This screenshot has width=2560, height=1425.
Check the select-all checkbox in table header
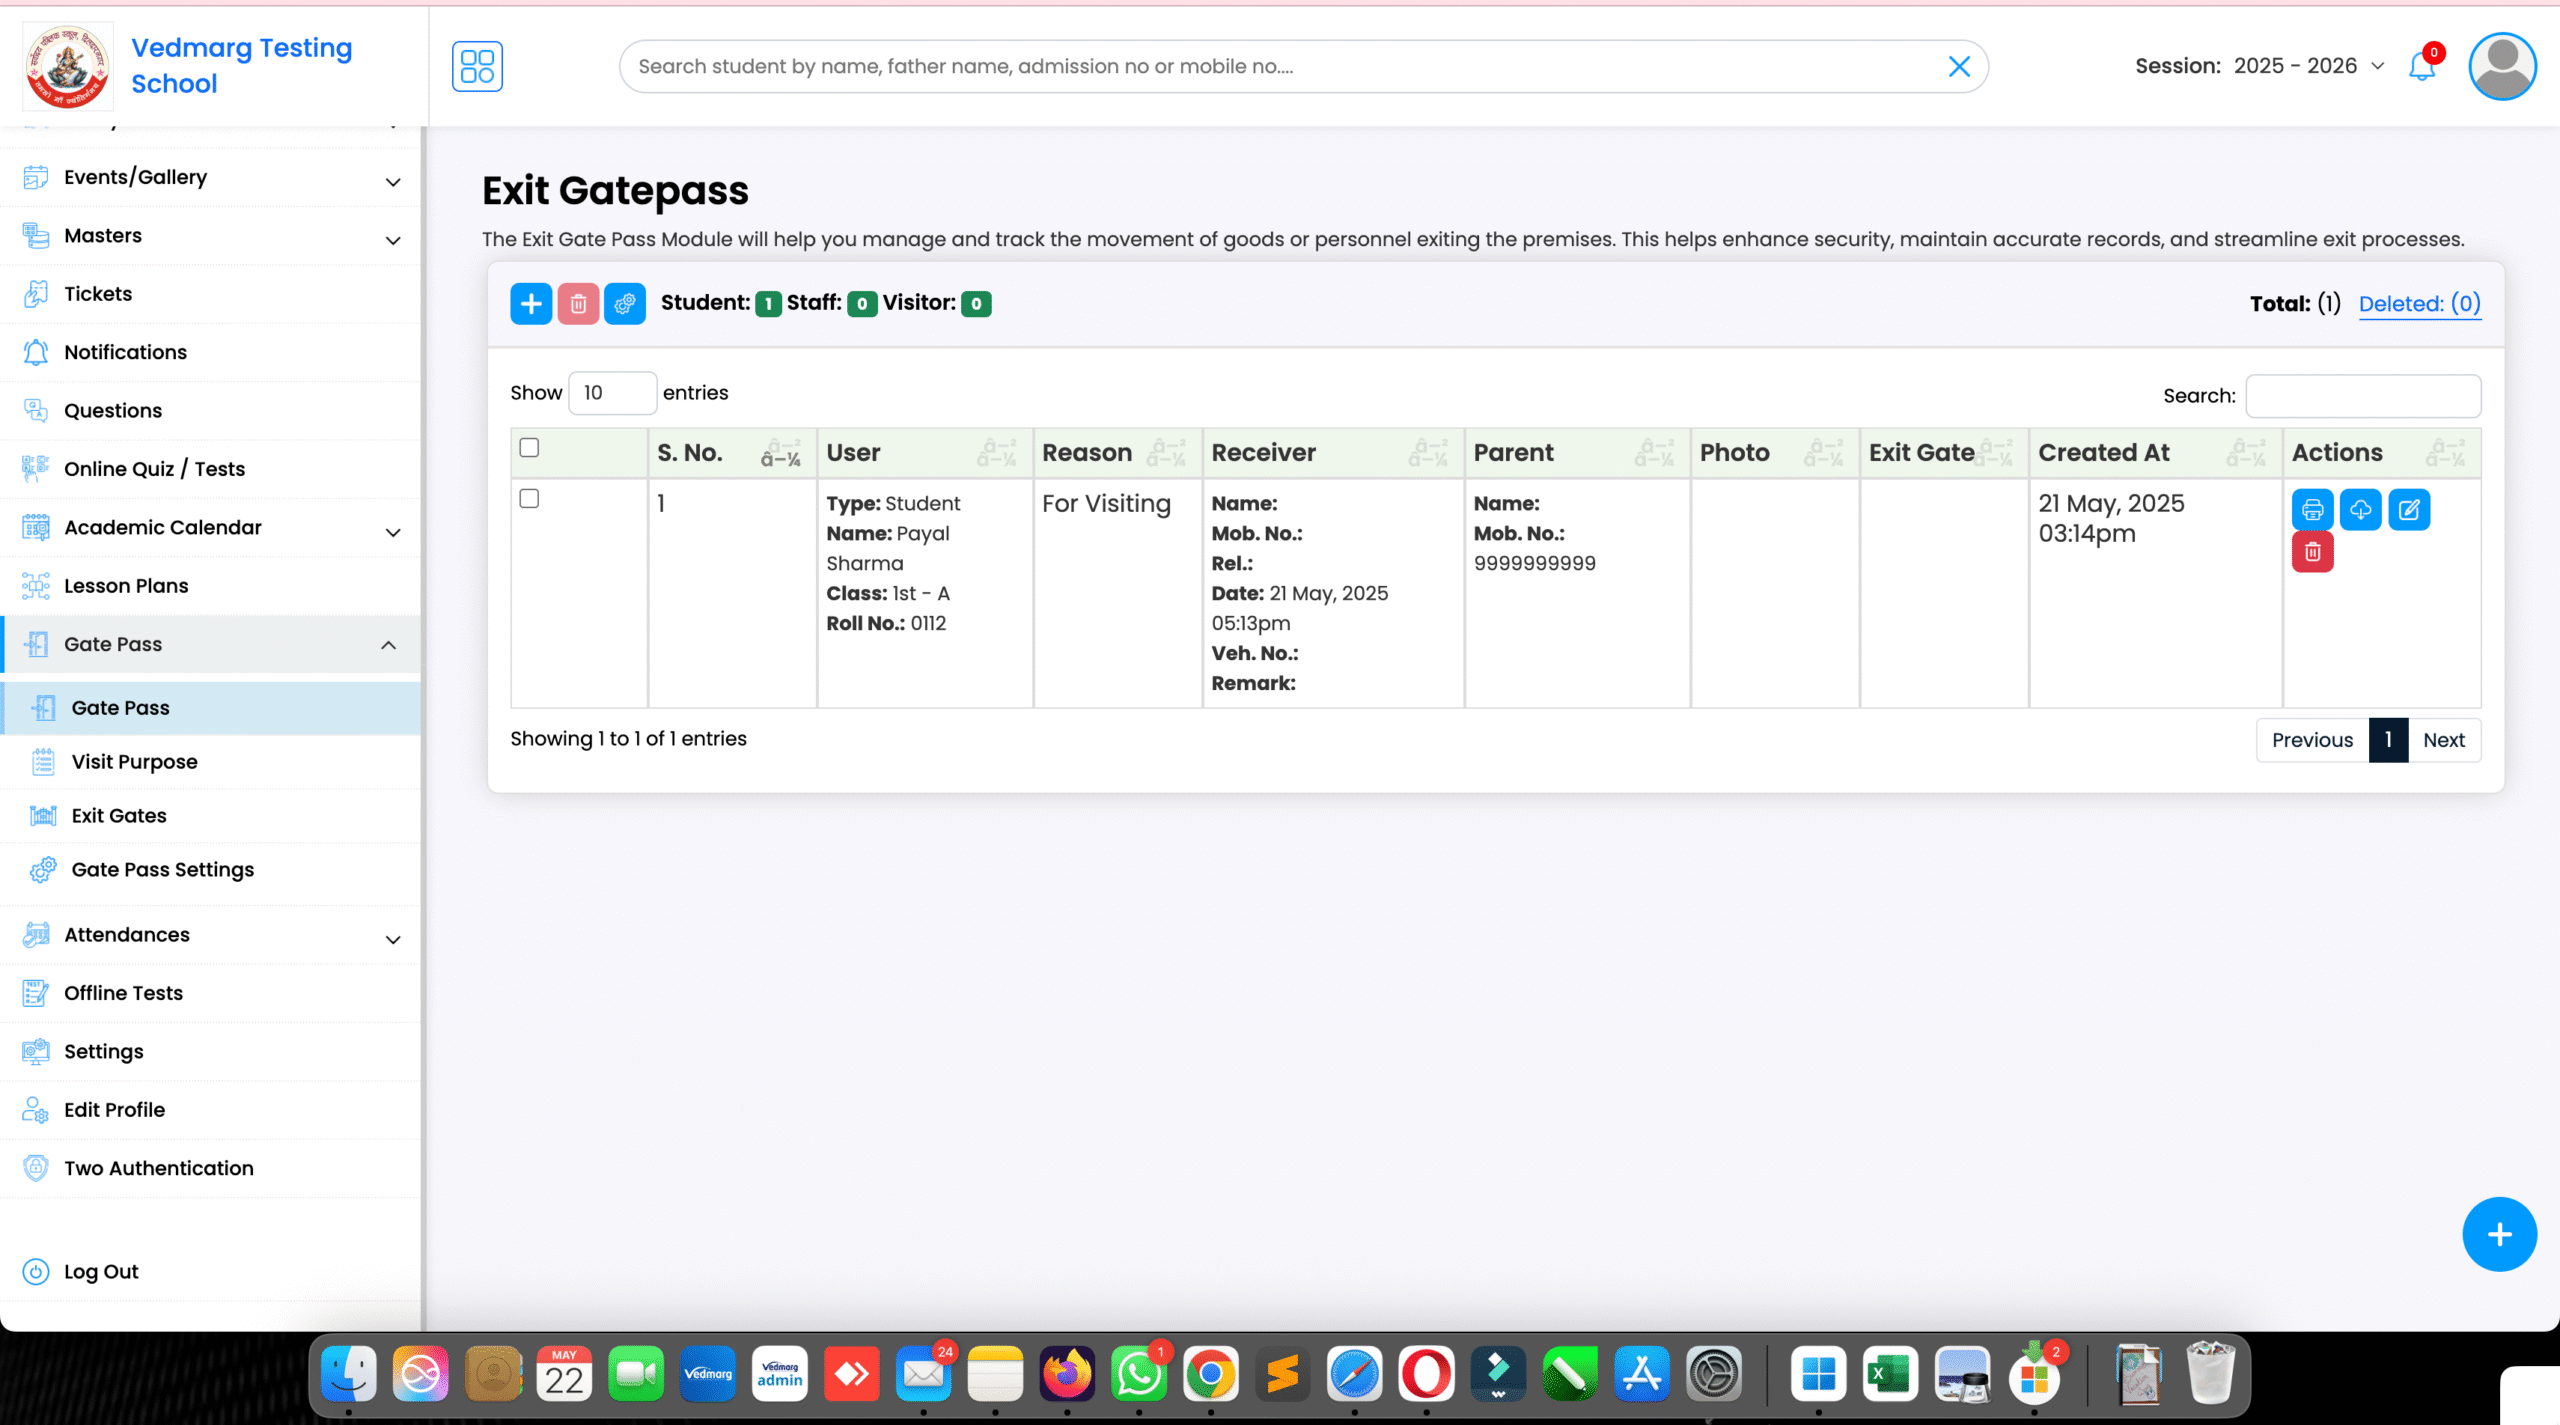(529, 449)
